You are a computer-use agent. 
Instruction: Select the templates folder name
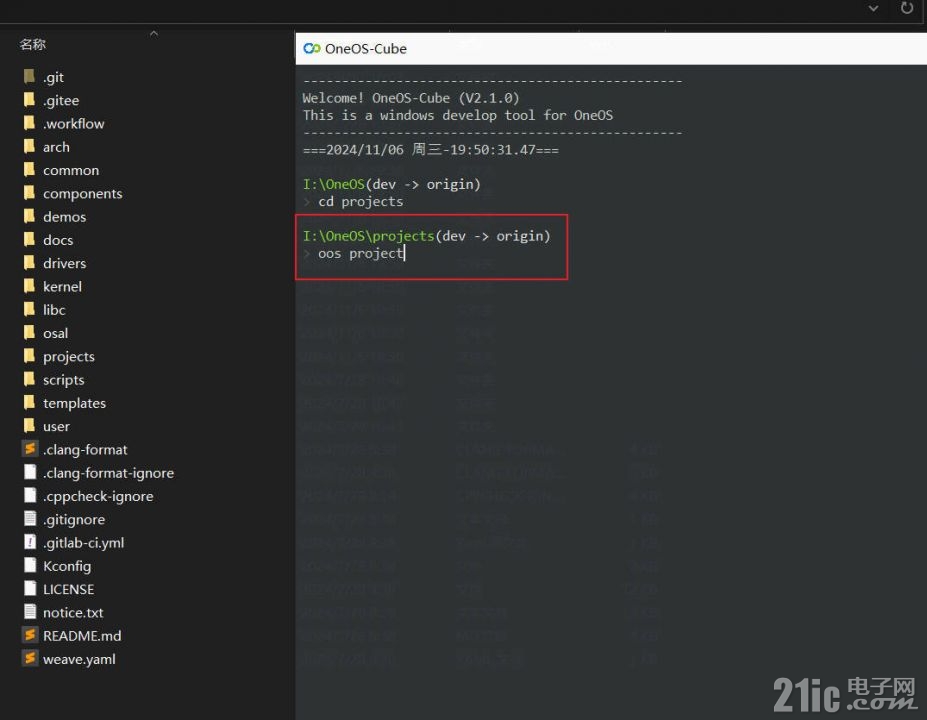(74, 403)
